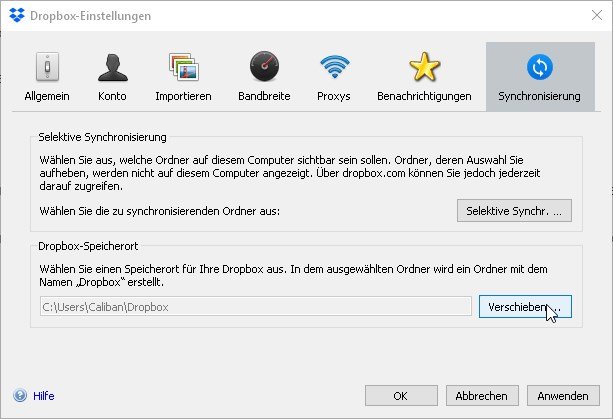The image size is (613, 419).
Task: Open the Synchronisierung blue sync icon
Action: 540,67
